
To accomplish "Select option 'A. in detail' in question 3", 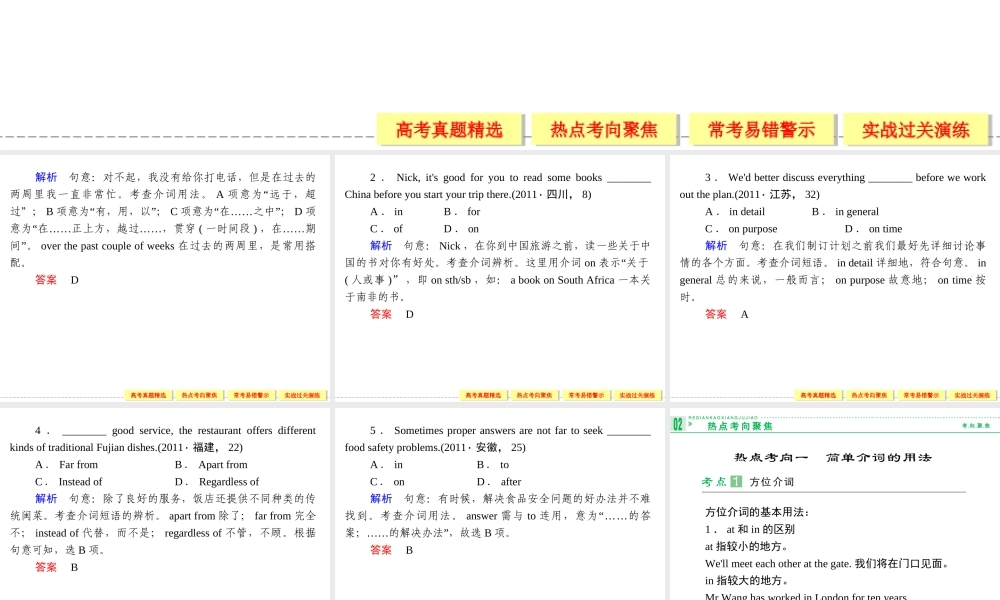I will click(735, 212).
